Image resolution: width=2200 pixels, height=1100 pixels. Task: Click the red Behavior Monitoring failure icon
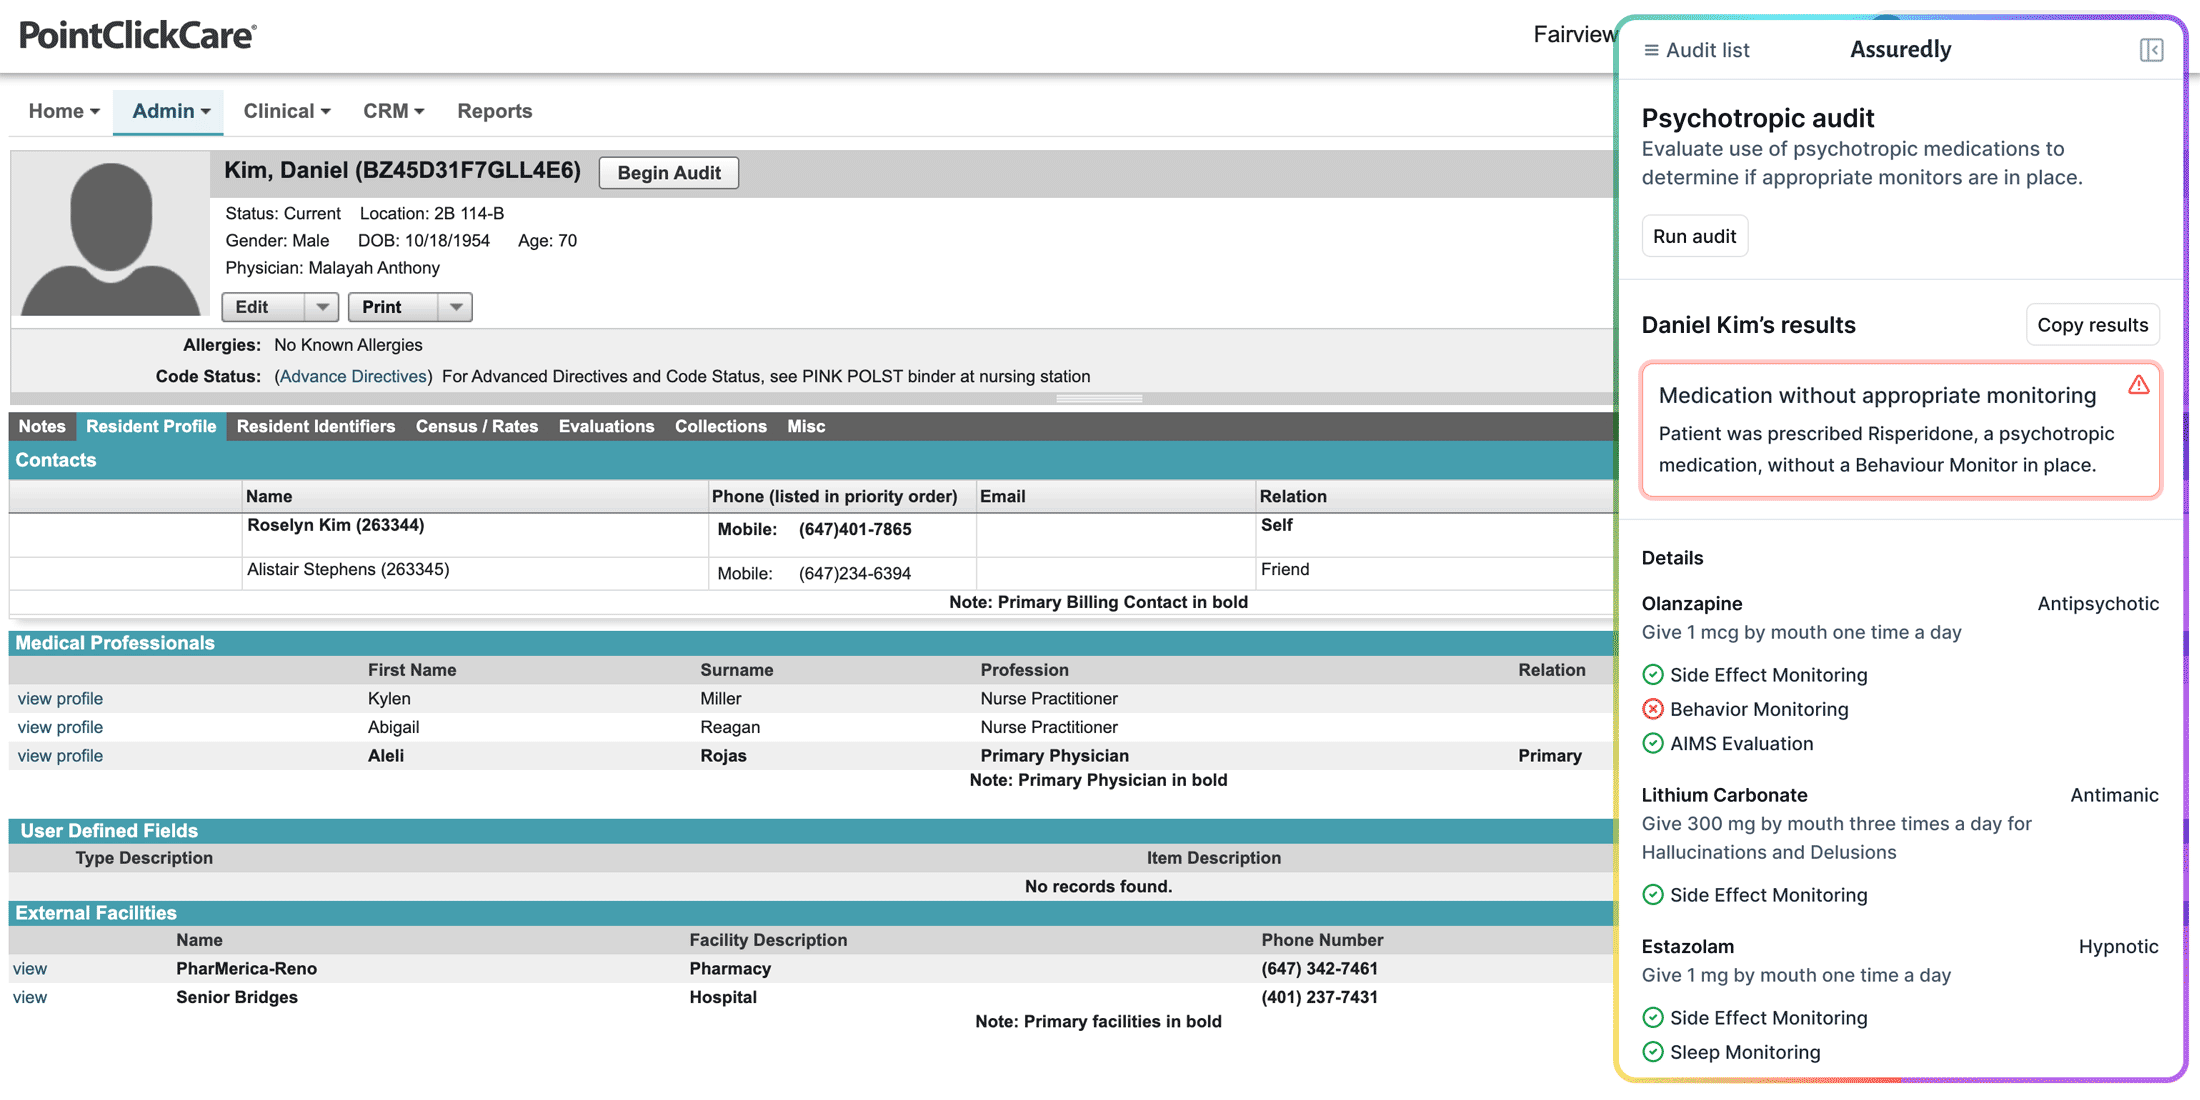tap(1652, 709)
